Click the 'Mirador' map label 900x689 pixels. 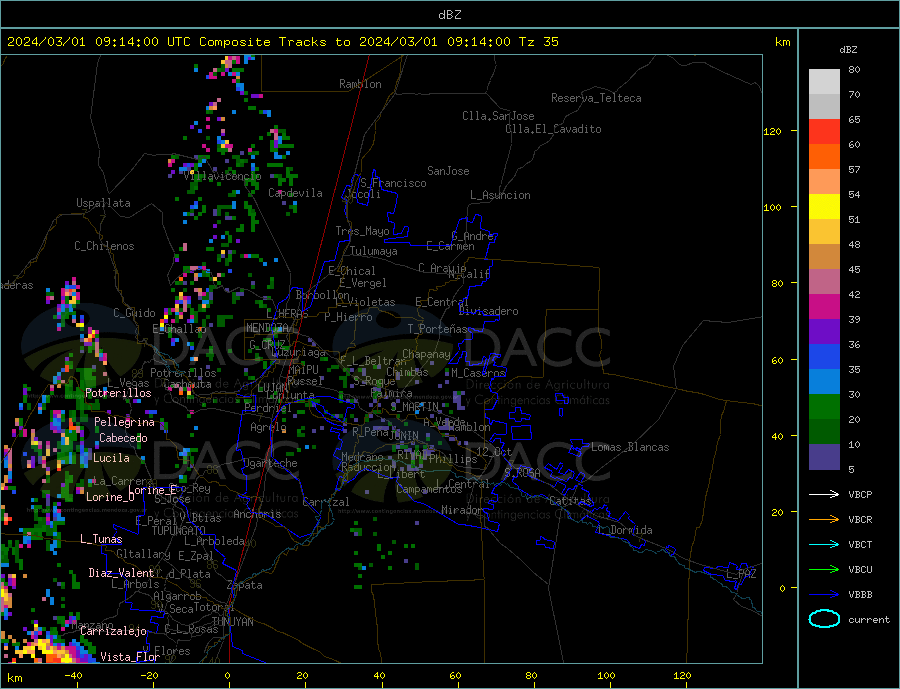point(462,510)
